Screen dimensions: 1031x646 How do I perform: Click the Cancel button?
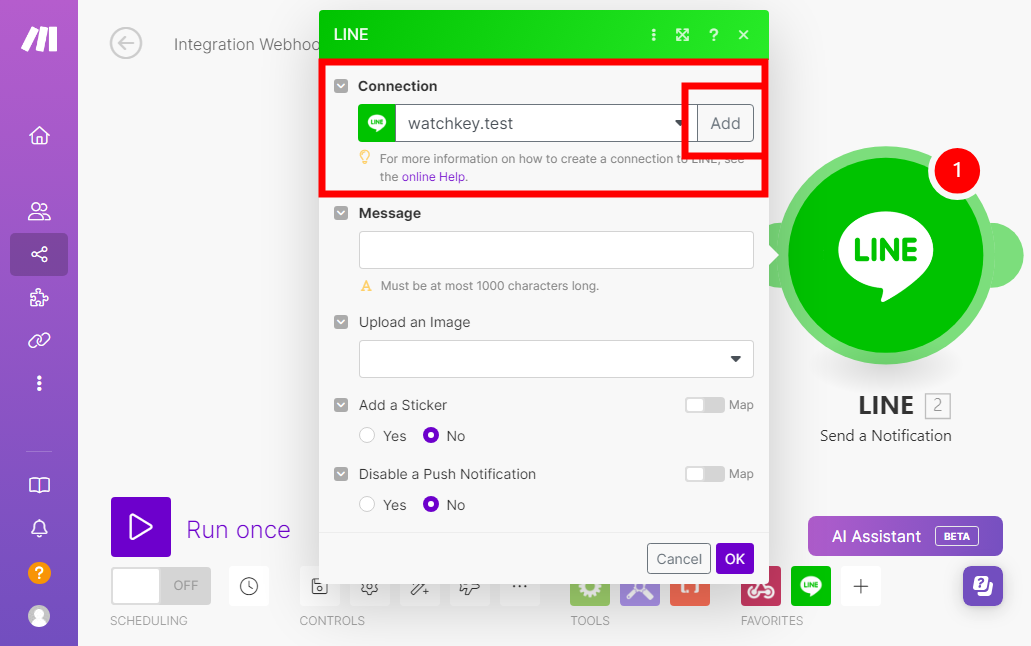(x=679, y=559)
